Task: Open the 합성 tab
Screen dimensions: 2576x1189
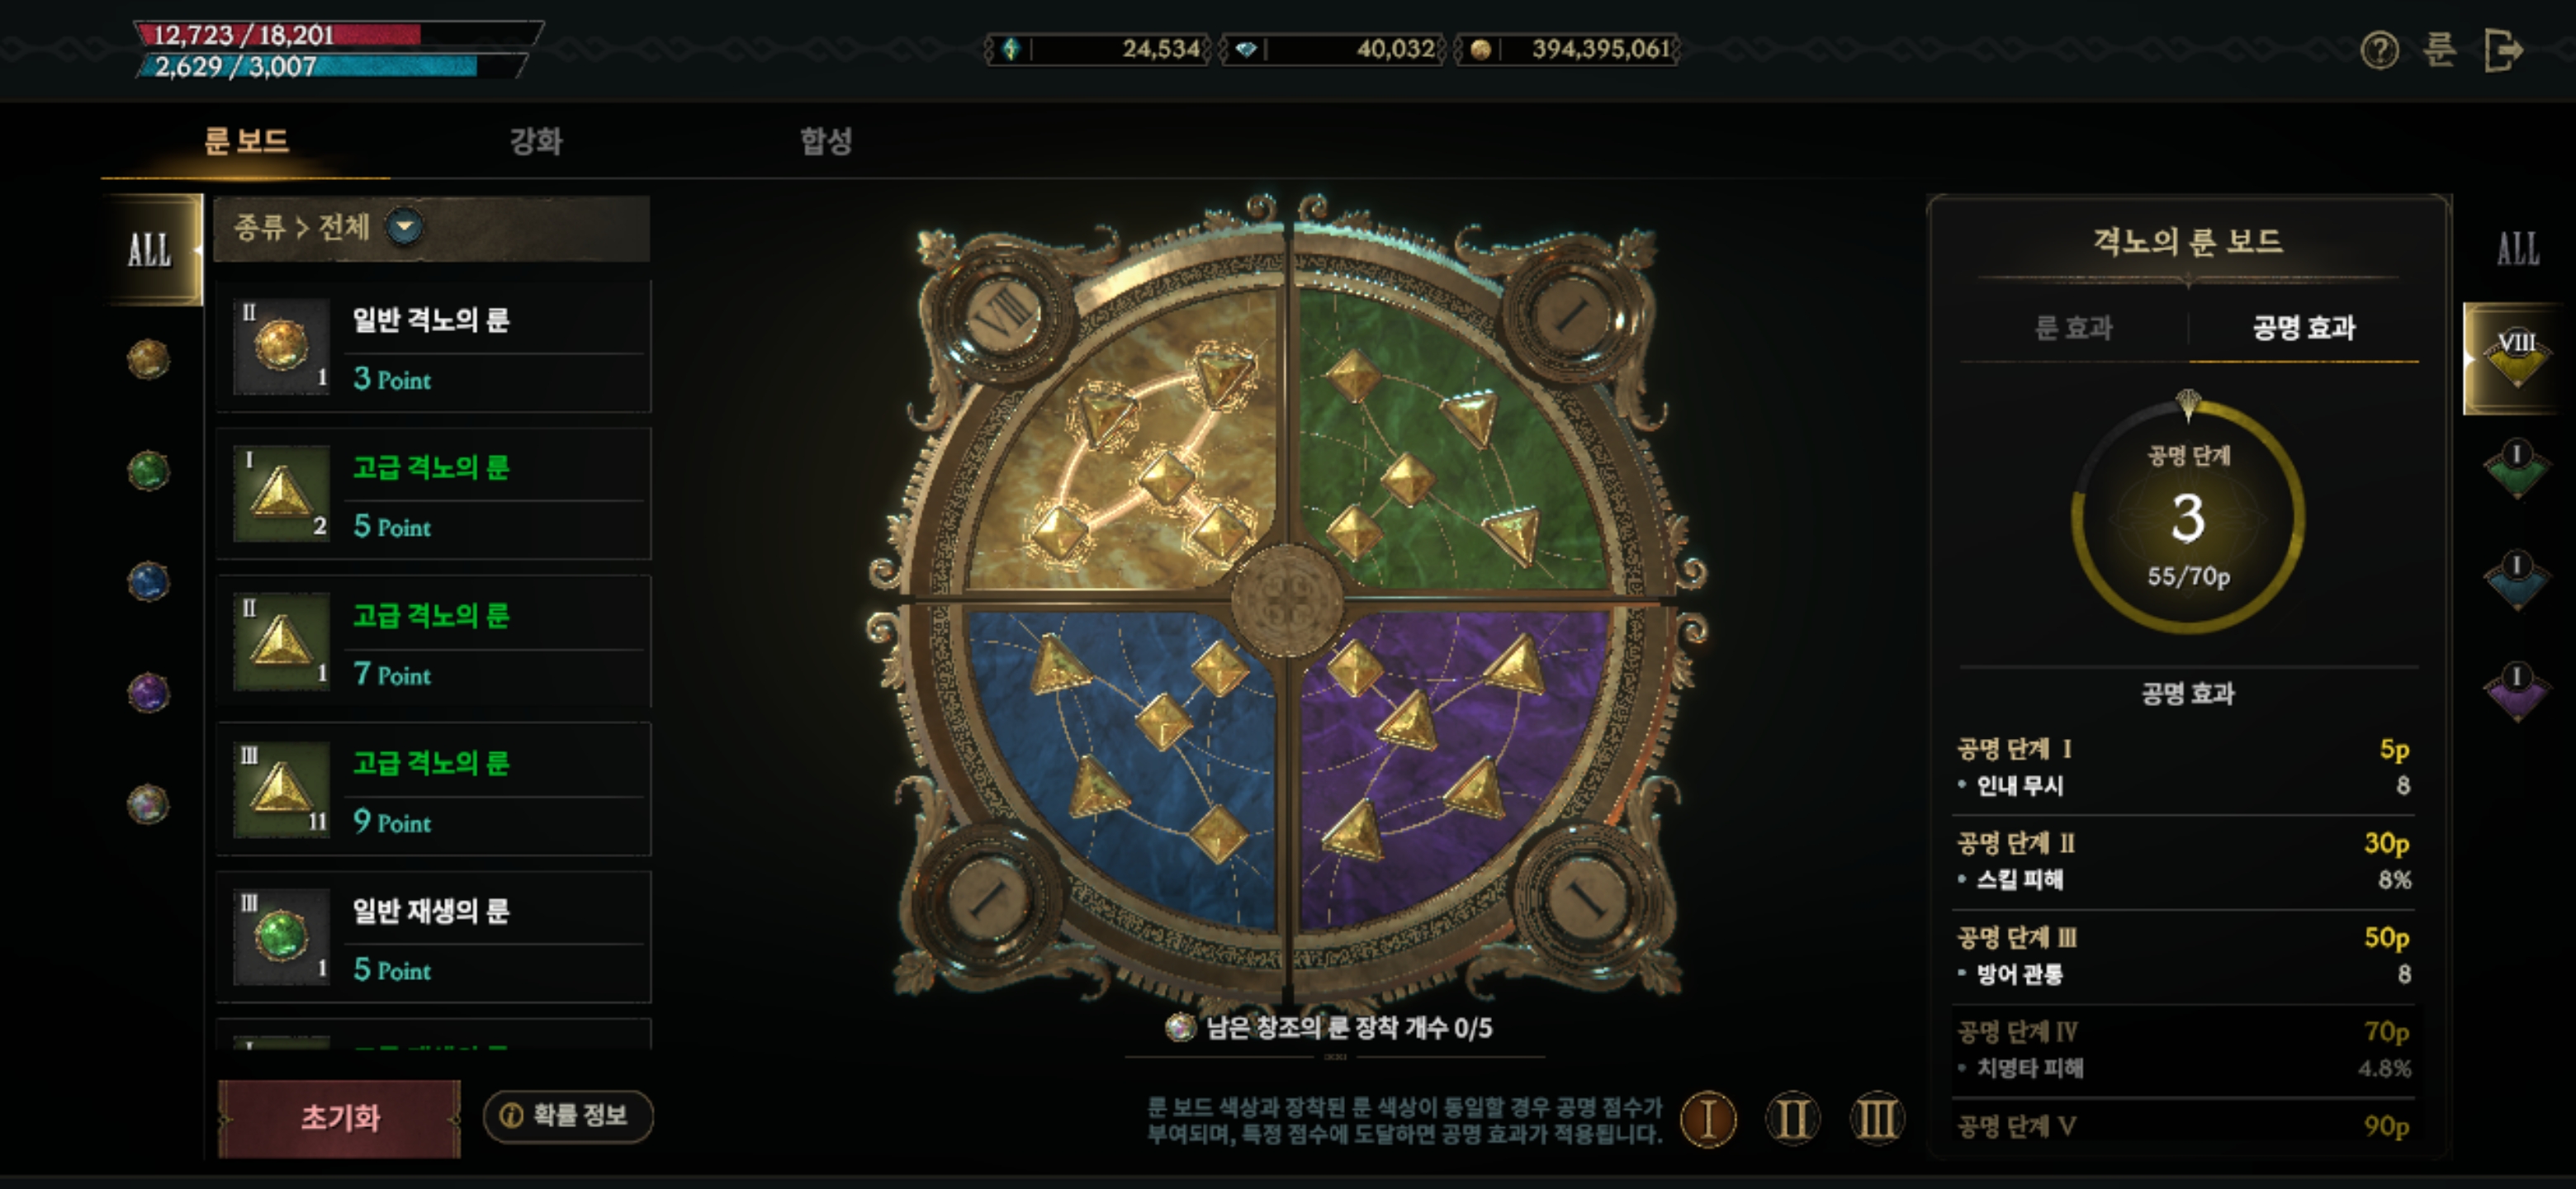Action: coord(826,141)
